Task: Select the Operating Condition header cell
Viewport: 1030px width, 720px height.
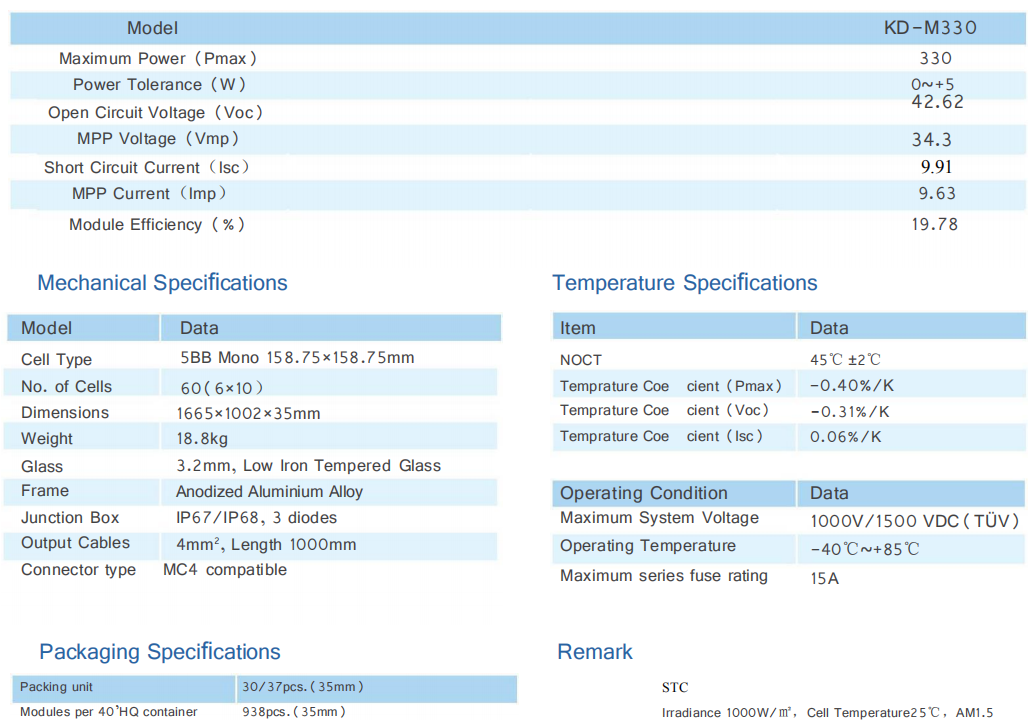Action: click(643, 493)
